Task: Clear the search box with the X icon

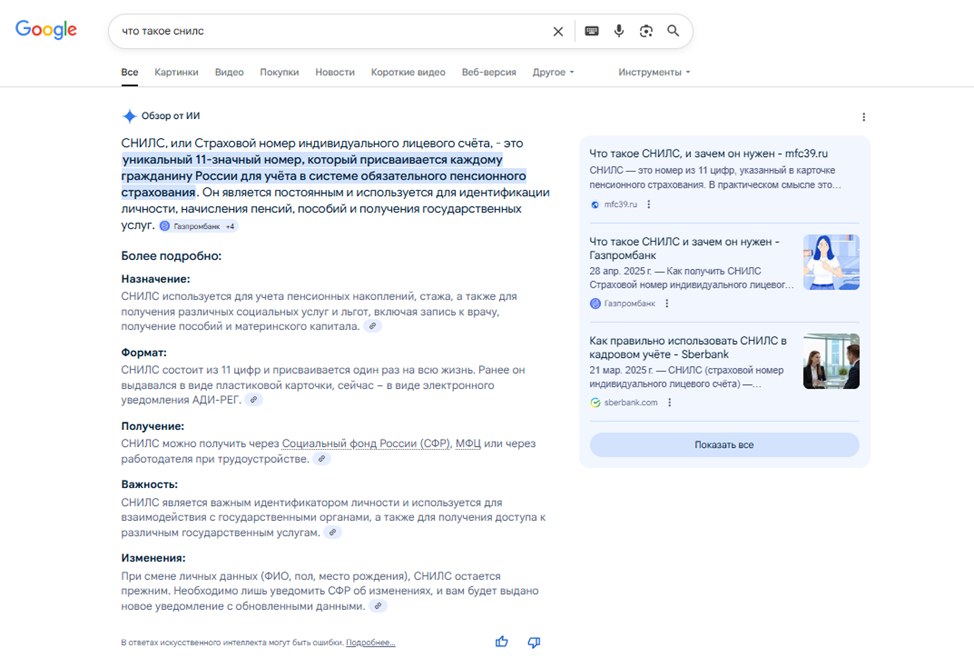Action: pyautogui.click(x=558, y=31)
